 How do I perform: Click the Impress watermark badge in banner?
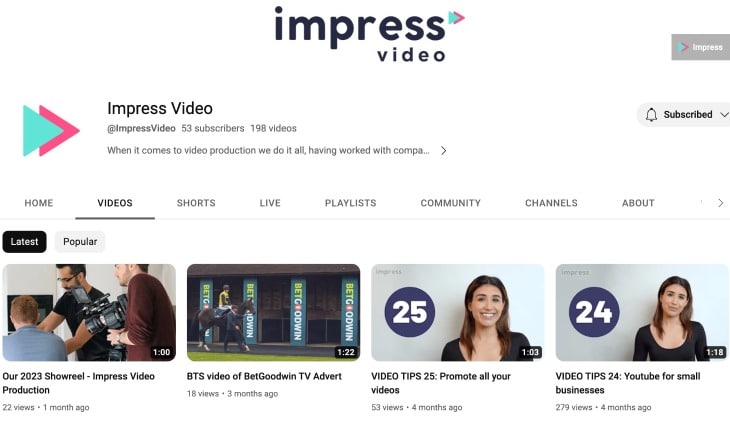click(x=700, y=47)
